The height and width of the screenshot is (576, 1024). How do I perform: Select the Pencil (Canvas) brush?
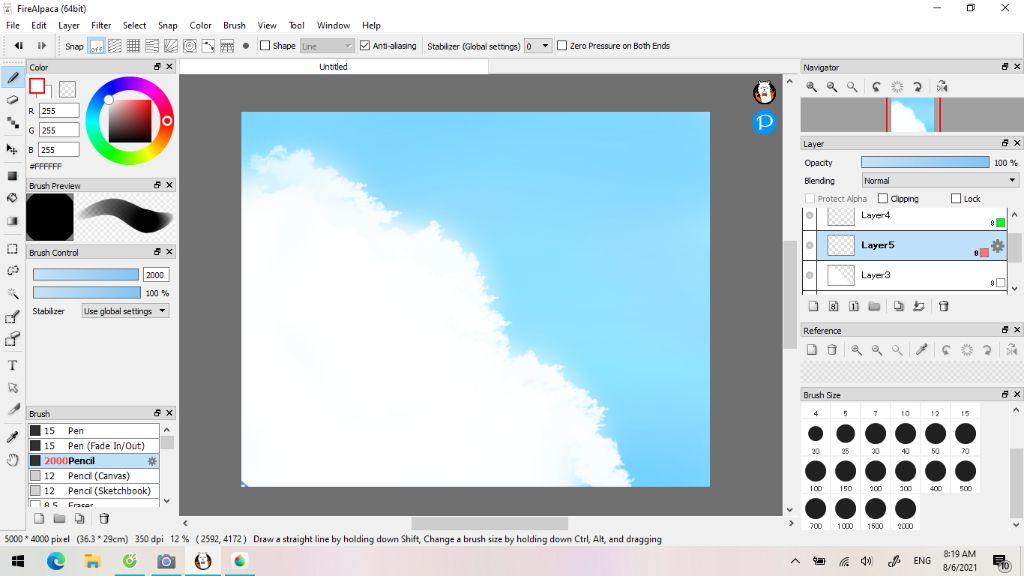pyautogui.click(x=94, y=476)
